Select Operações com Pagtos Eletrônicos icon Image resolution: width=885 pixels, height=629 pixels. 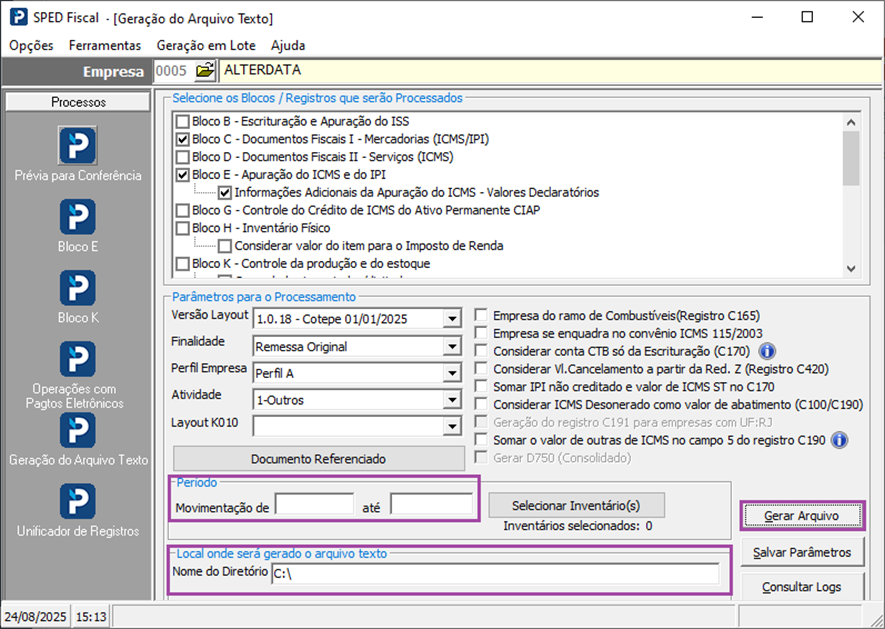[77, 360]
